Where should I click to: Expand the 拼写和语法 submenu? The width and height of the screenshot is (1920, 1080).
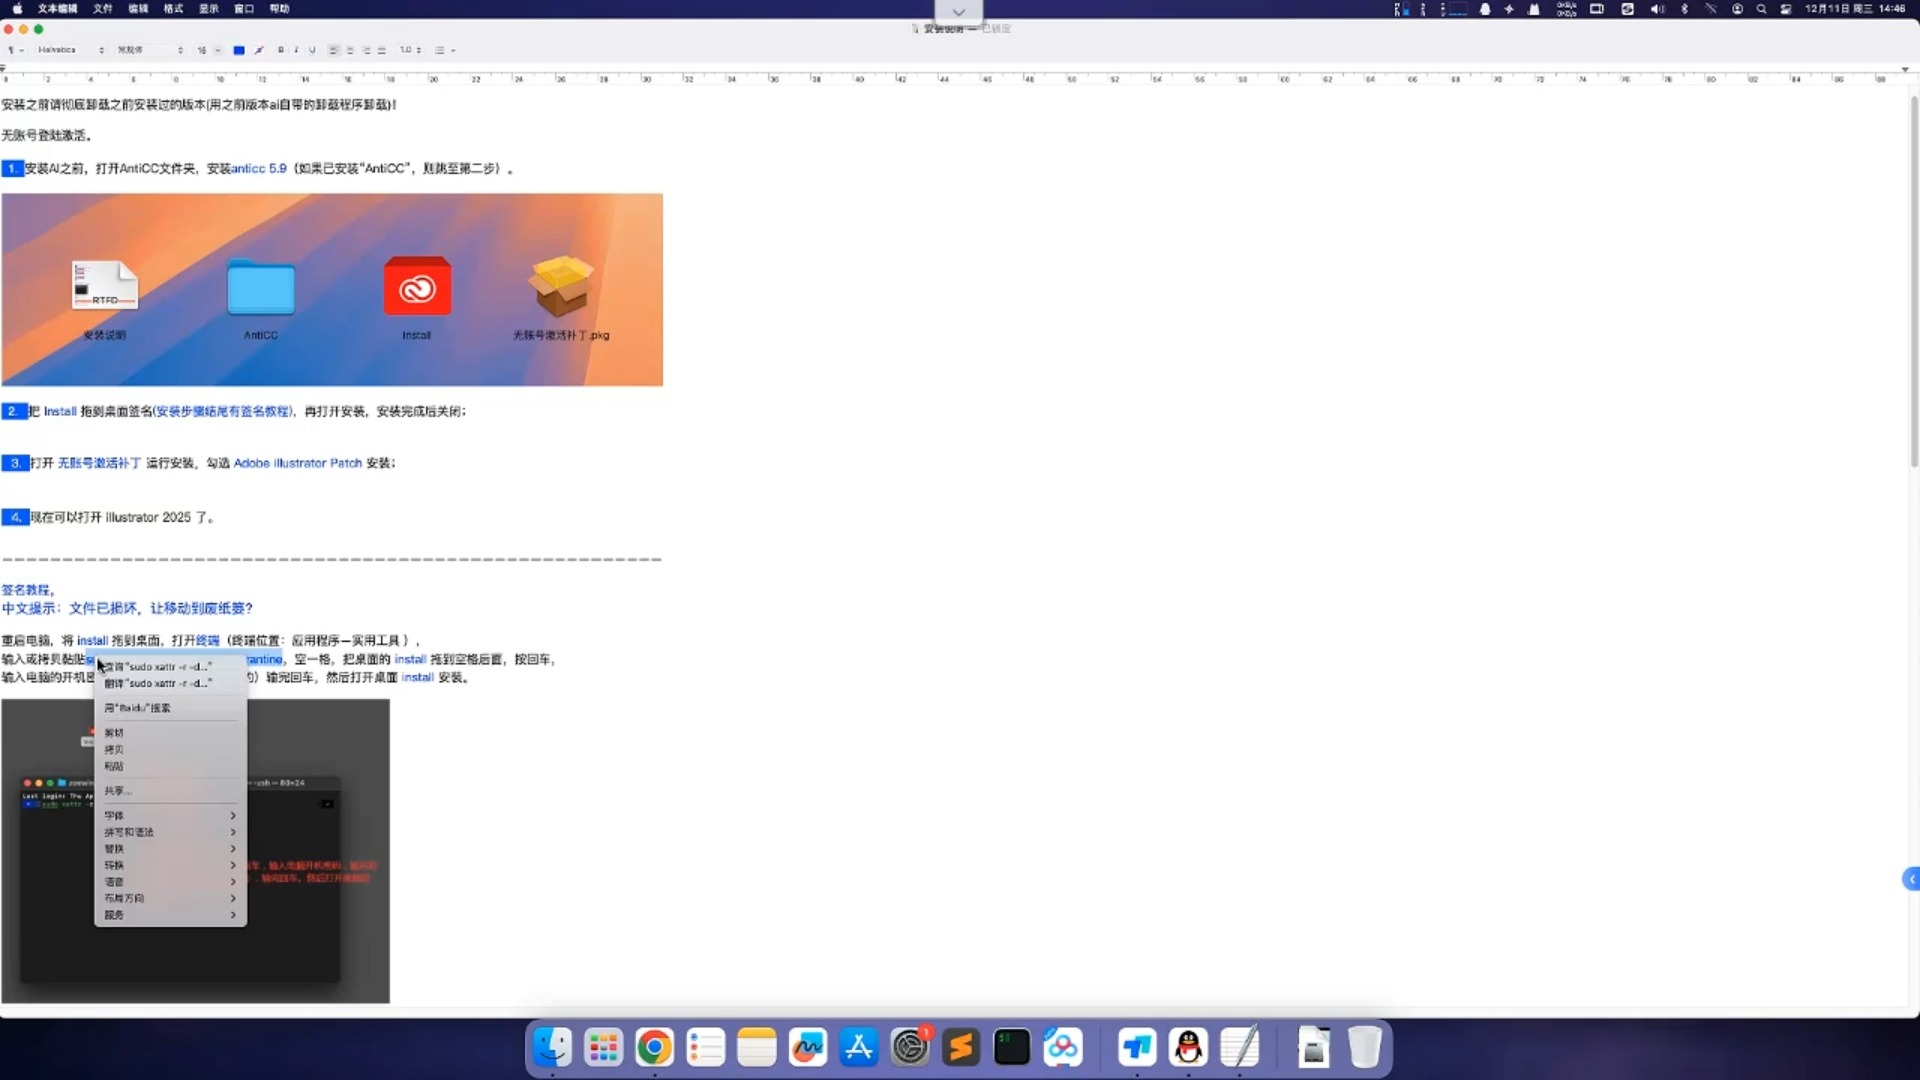(170, 833)
